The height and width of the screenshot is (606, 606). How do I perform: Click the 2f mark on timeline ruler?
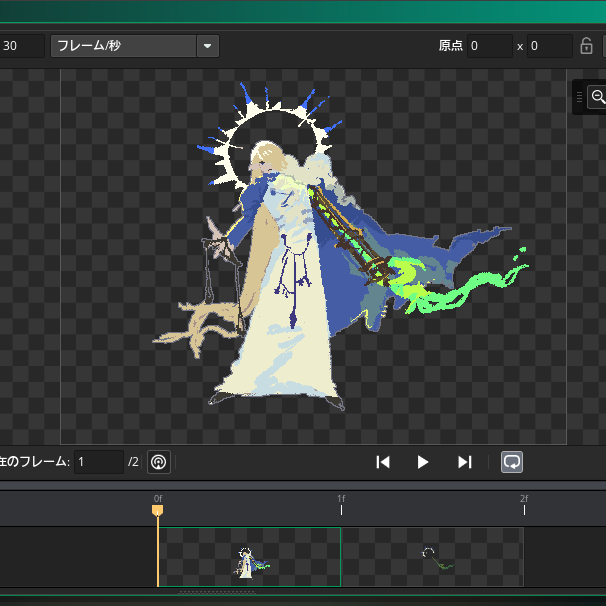[524, 507]
